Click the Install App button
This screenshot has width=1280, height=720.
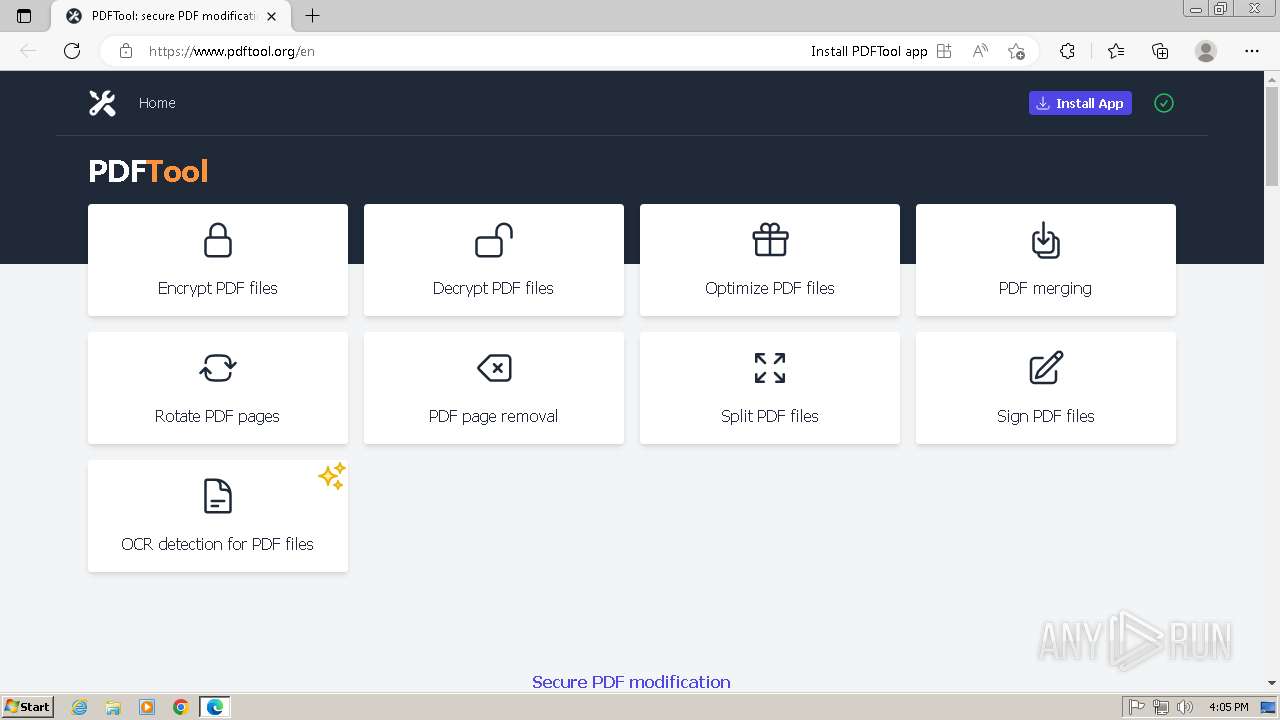1080,103
